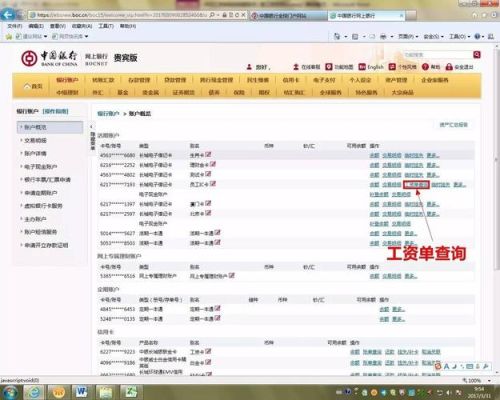Click 余额 link for card ending 1397
This screenshot has height=400, width=500.
[x=375, y=204]
